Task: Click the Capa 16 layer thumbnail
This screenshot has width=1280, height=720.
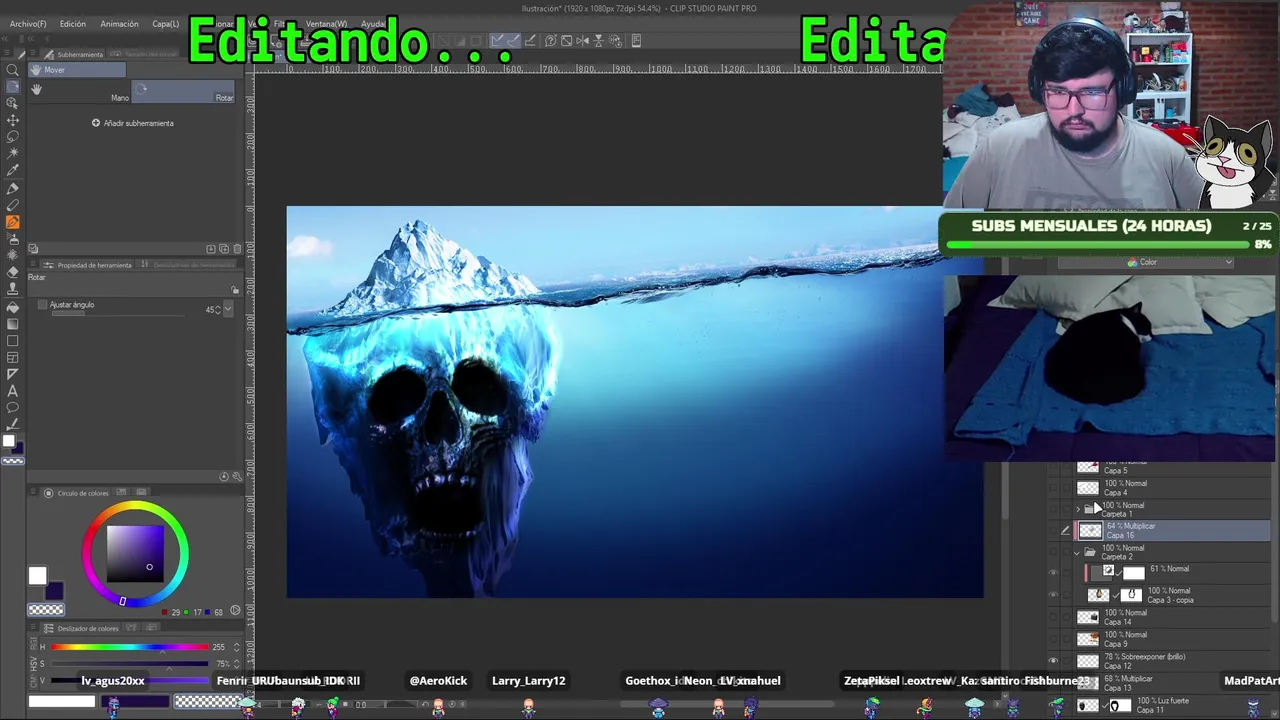Action: (1090, 531)
